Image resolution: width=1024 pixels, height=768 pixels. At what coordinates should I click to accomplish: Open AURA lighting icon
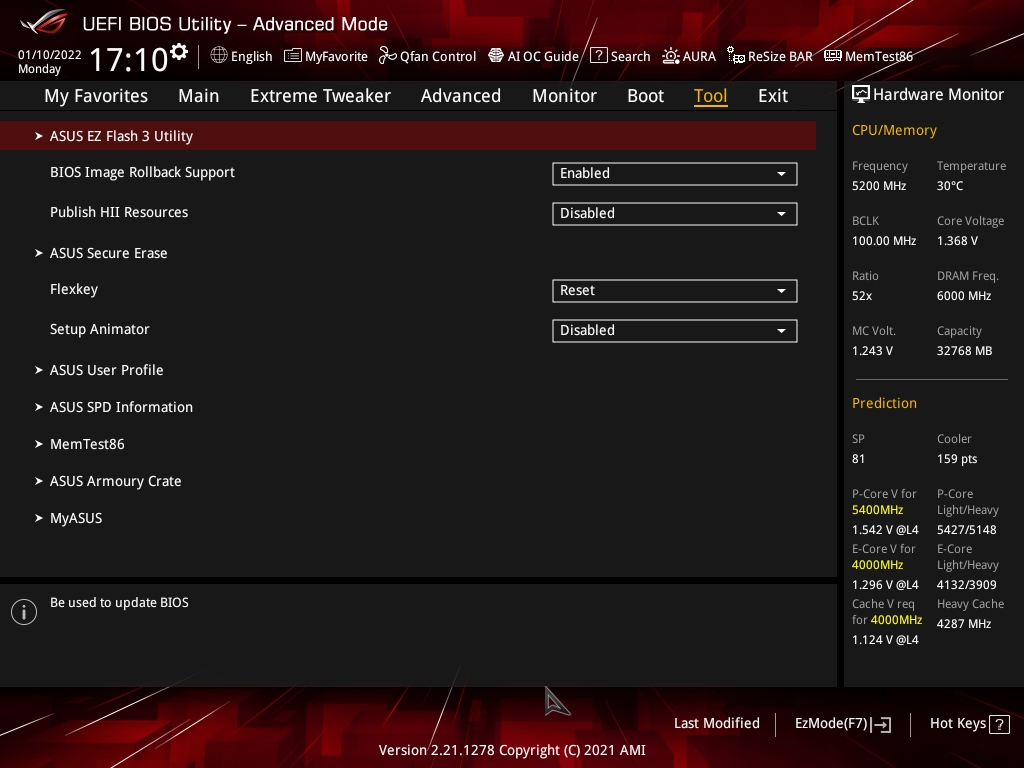(671, 56)
